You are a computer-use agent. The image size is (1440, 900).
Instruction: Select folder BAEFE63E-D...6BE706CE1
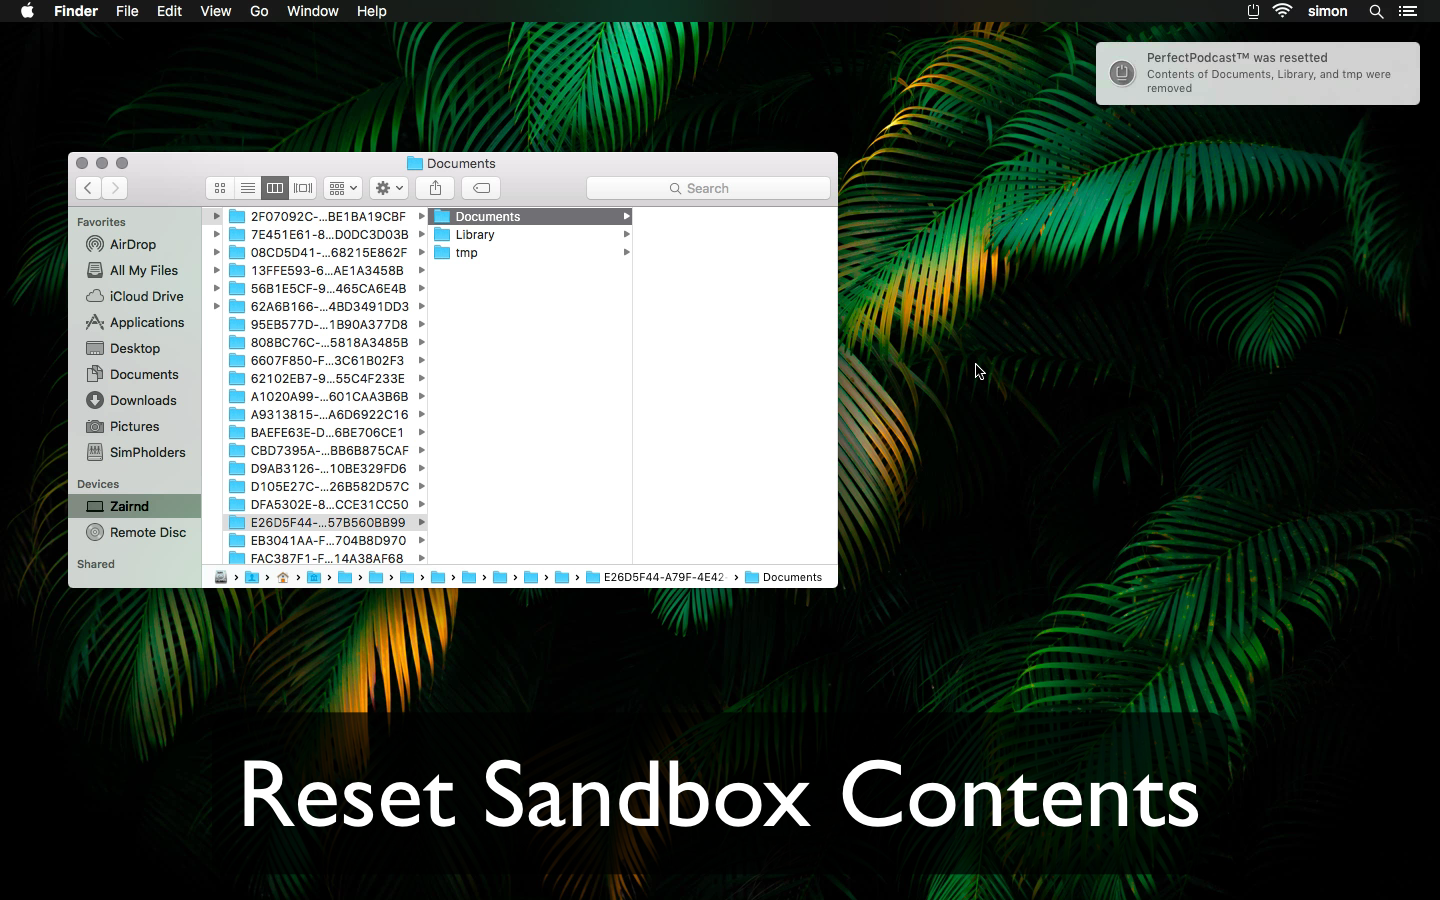click(x=325, y=432)
